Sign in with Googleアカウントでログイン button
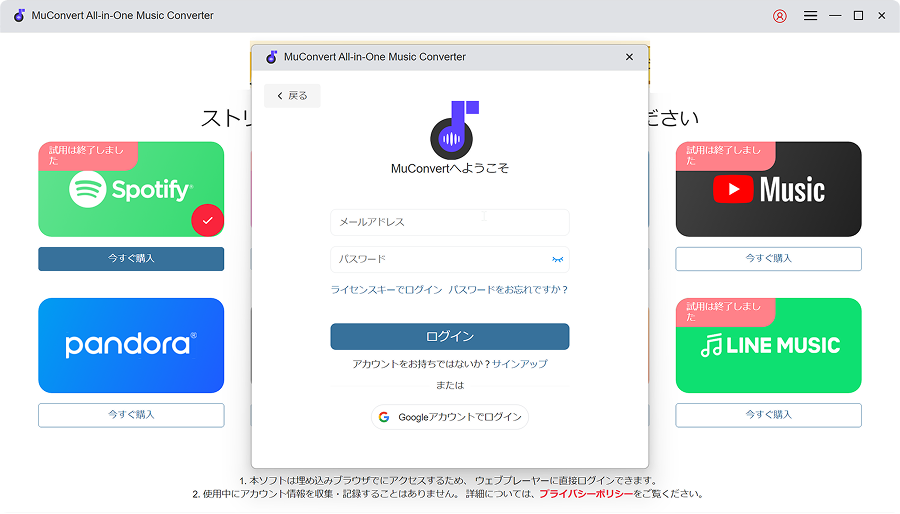 449,417
